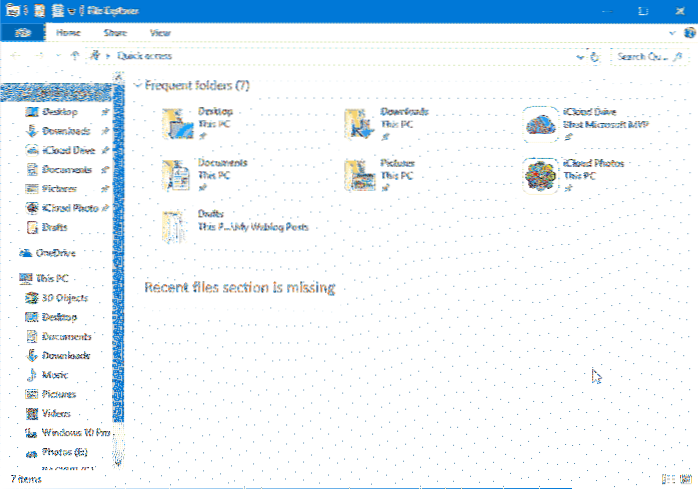Image resolution: width=698 pixels, height=489 pixels.
Task: Select Music in the navigation pane
Action: tap(55, 374)
